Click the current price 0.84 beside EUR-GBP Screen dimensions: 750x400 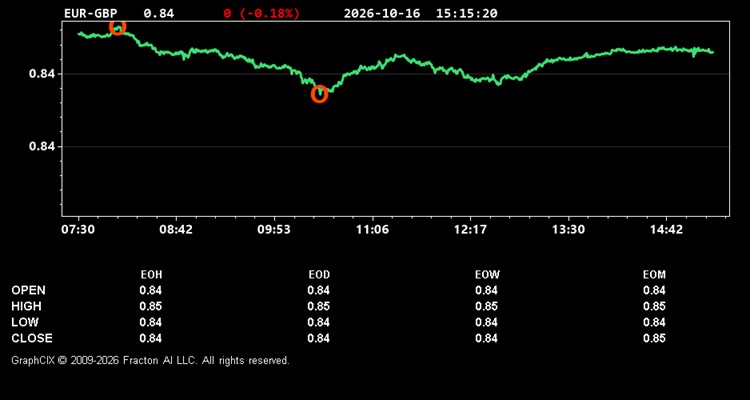click(x=159, y=13)
